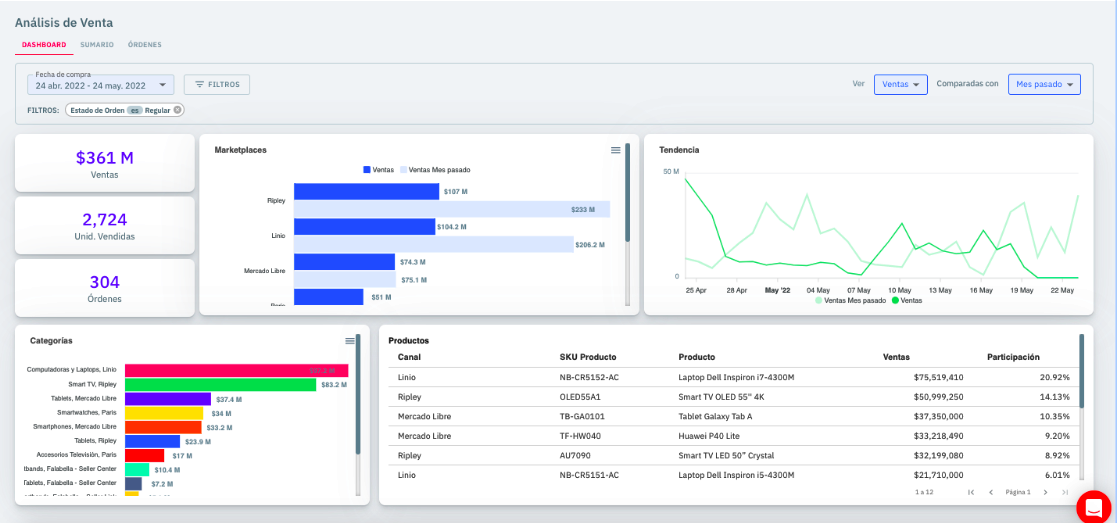Click the blue Tablets, Ripley bar
The height and width of the screenshot is (523, 1117).
[152, 442]
